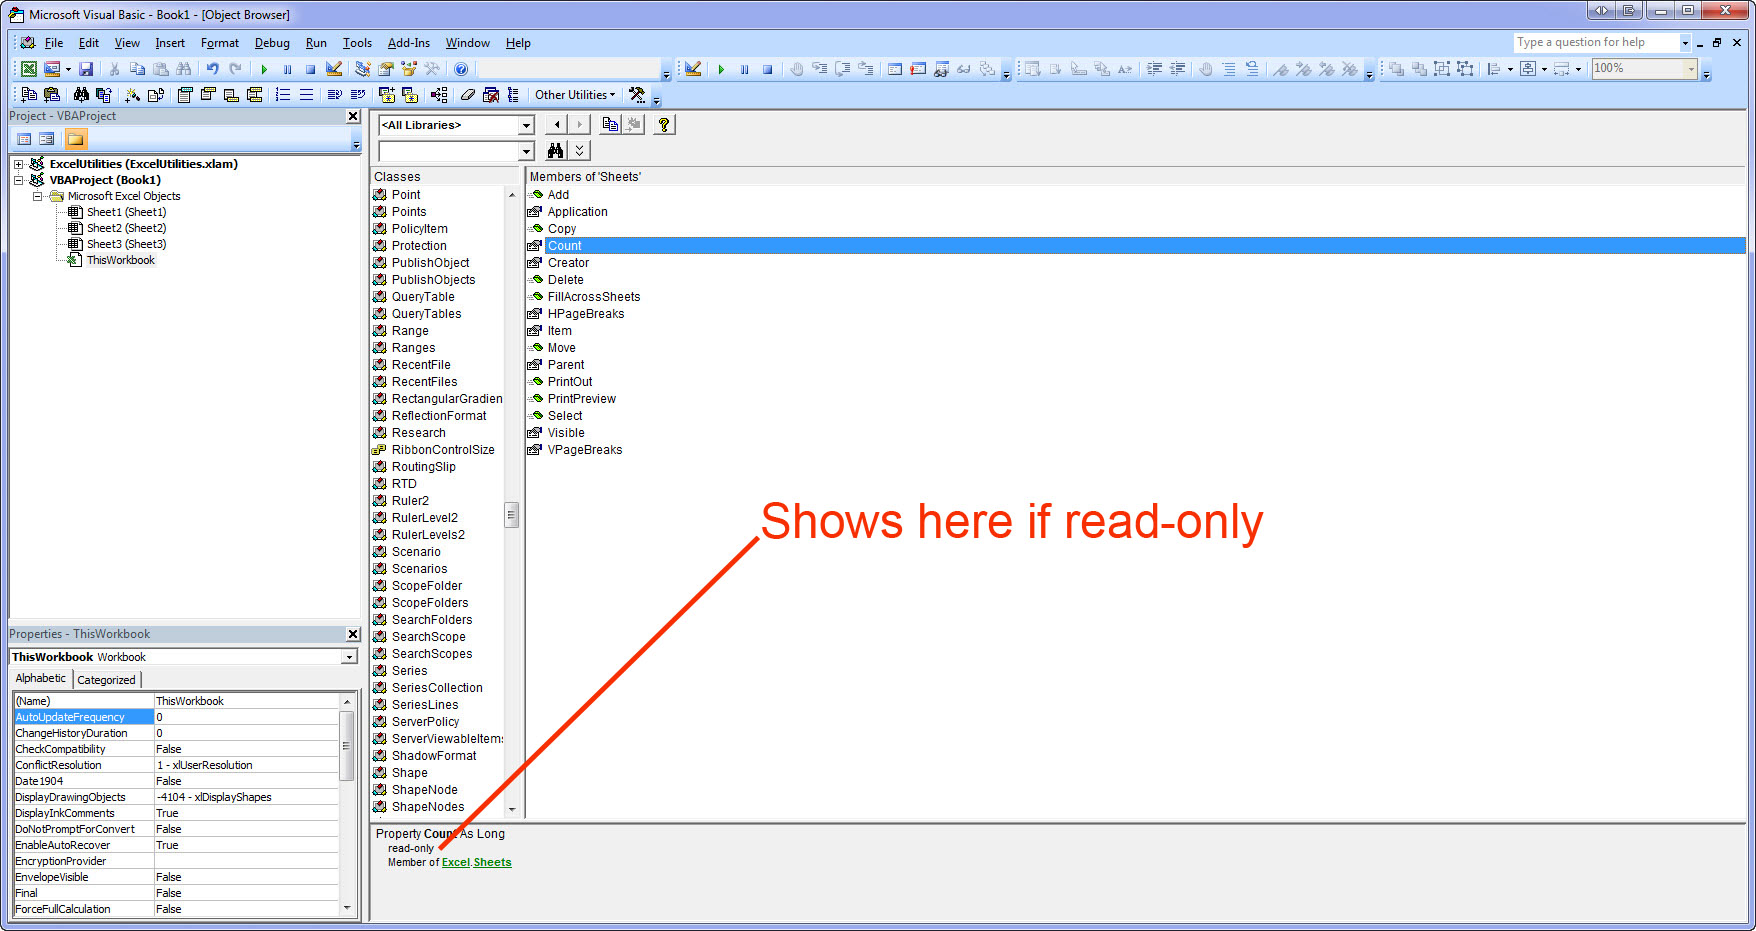Open the All Libraries dropdown
The image size is (1756, 931).
pyautogui.click(x=526, y=125)
